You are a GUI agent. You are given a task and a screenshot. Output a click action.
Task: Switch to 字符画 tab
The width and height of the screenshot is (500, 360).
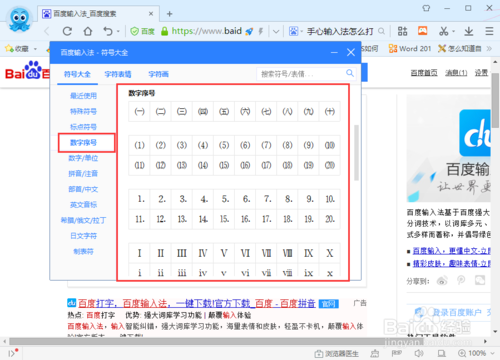tap(158, 74)
